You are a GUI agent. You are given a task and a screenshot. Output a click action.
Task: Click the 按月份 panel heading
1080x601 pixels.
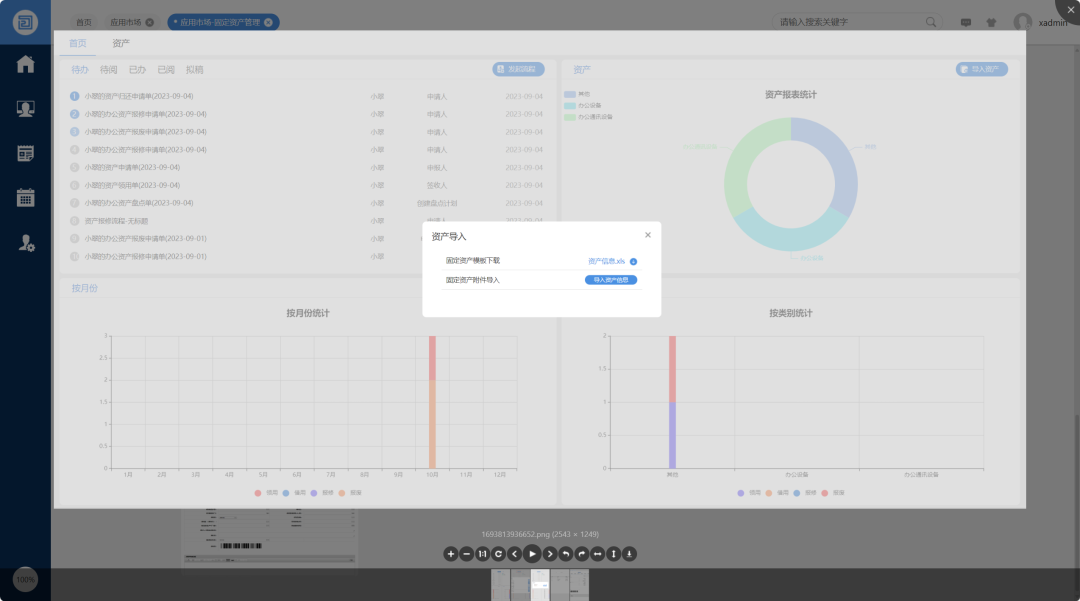85,288
